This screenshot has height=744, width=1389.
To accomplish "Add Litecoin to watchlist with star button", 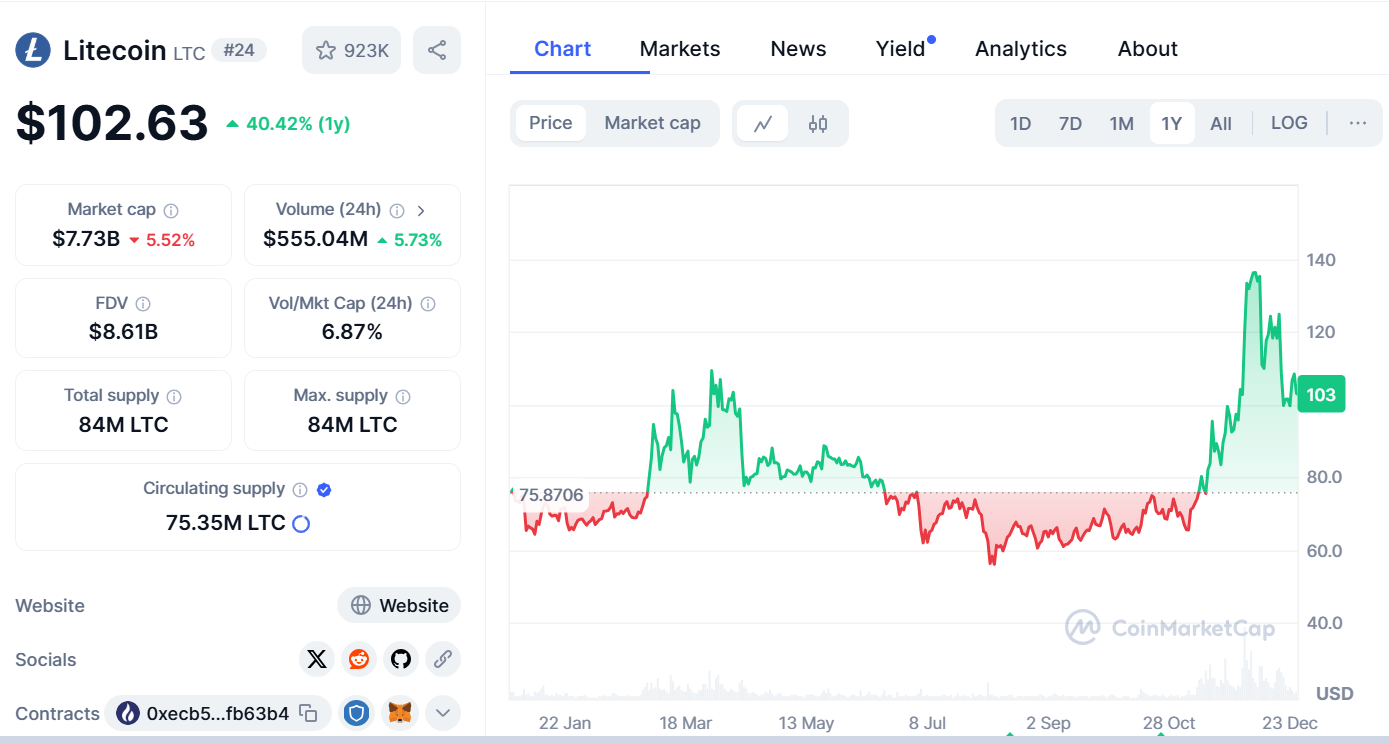I will [x=351, y=50].
